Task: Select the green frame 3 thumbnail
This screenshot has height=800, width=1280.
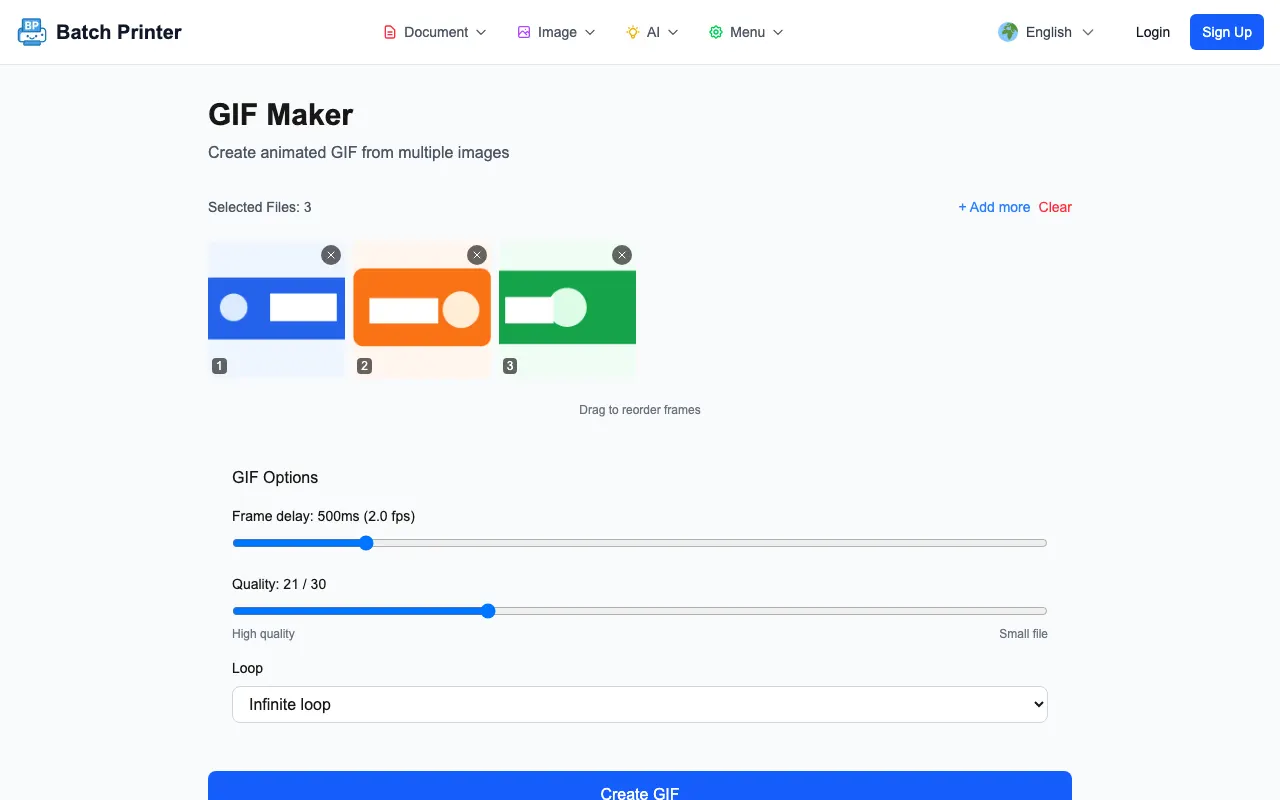Action: [x=567, y=309]
